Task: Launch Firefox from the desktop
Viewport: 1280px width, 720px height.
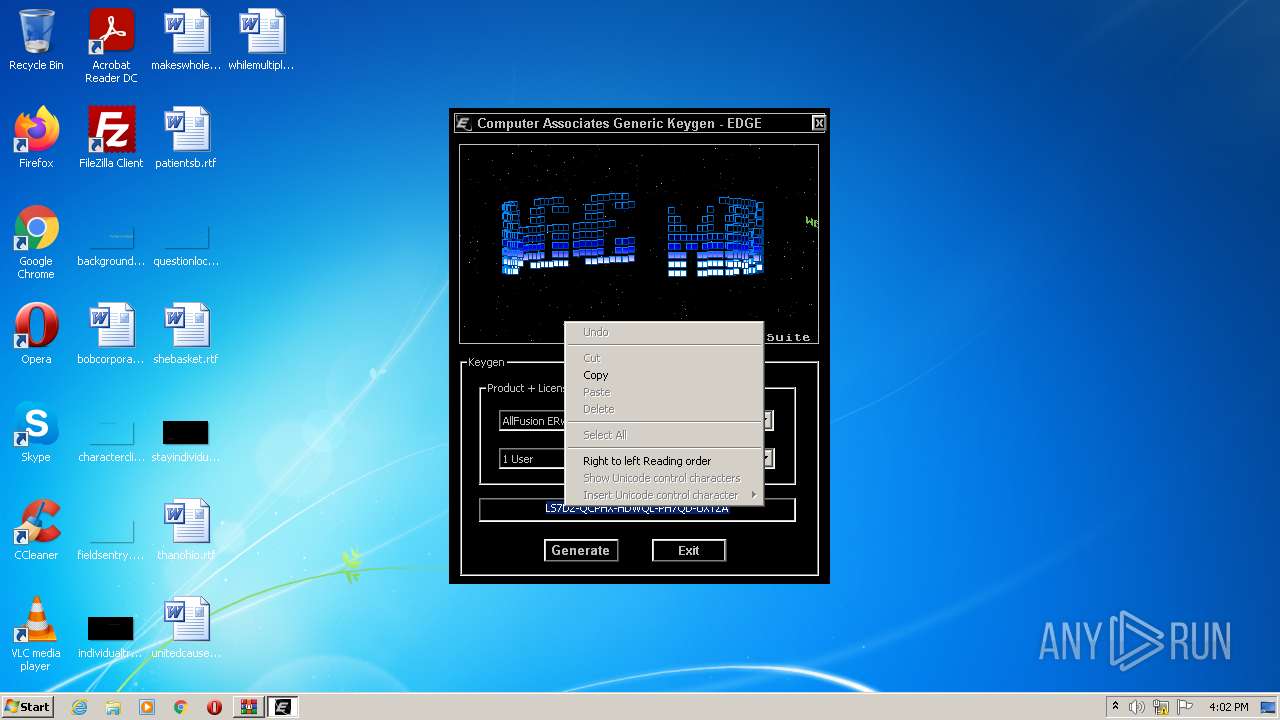Action: (x=36, y=138)
